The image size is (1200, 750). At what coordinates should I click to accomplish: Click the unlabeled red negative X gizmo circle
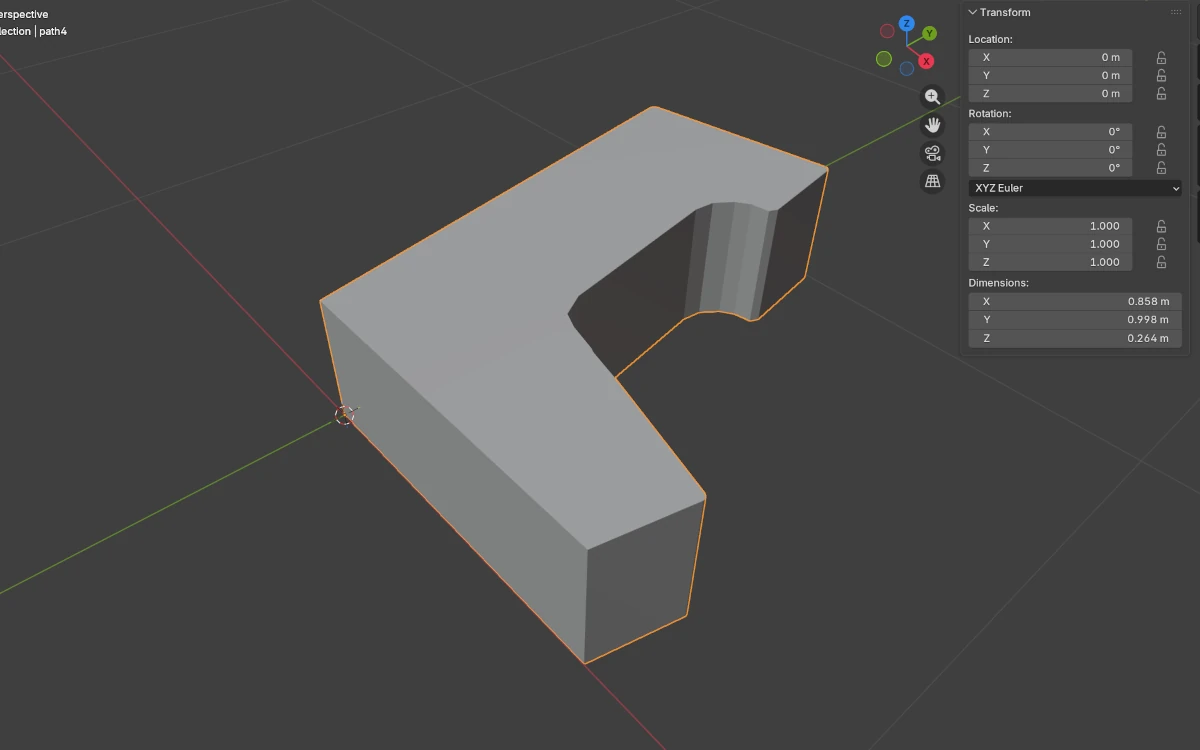pos(887,31)
